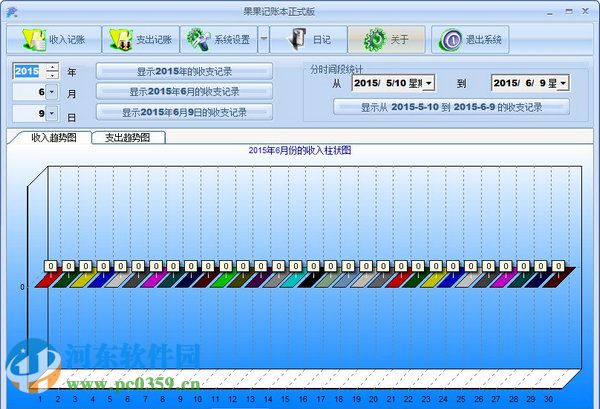Expand the arrow next to 系统设置
The height and width of the screenshot is (409, 600).
pyautogui.click(x=264, y=39)
